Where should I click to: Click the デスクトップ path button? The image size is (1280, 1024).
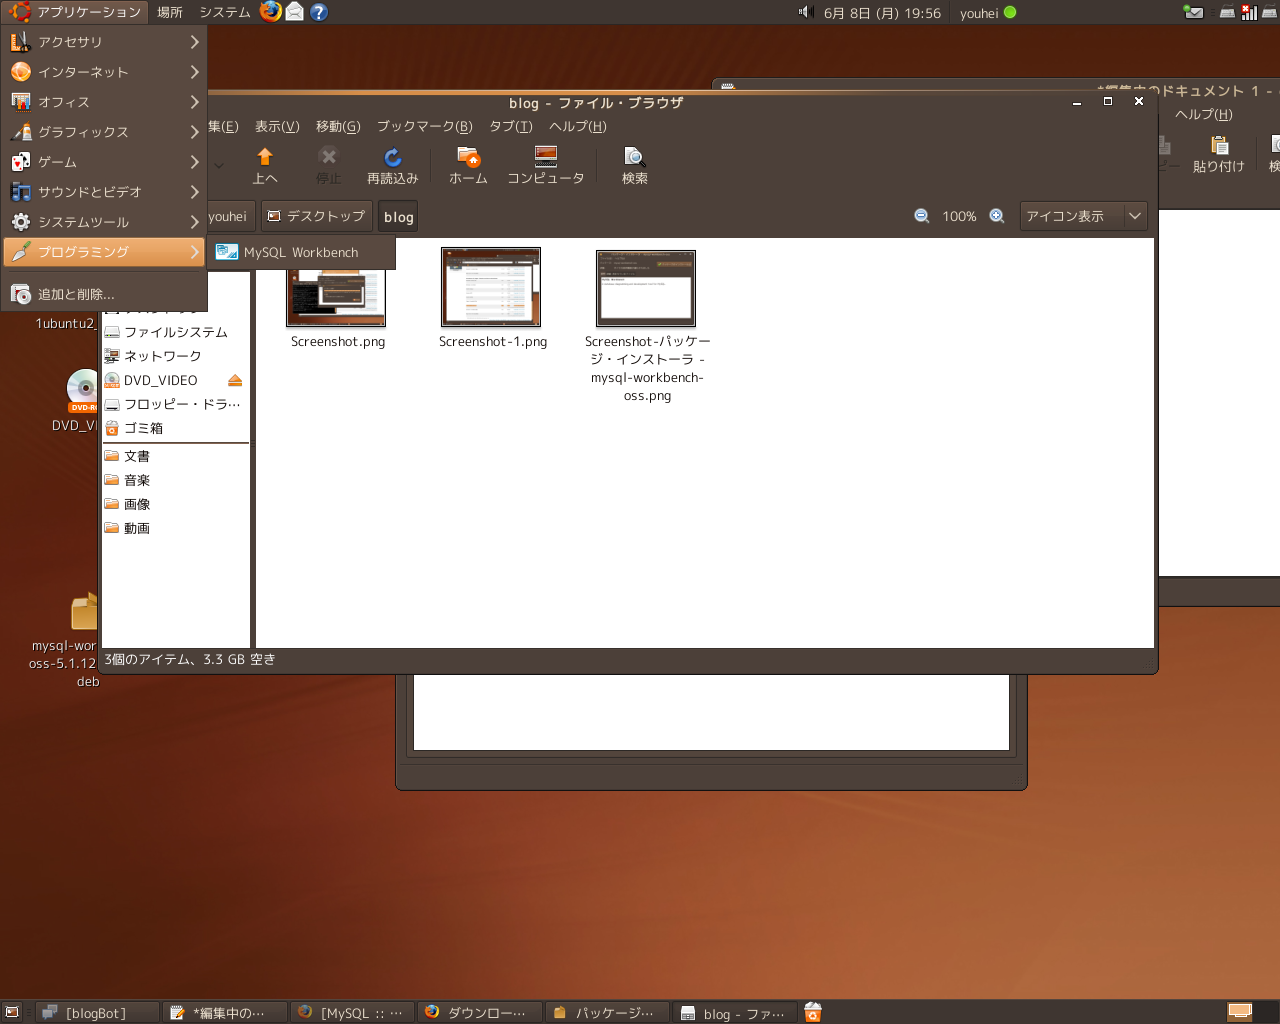pyautogui.click(x=316, y=216)
